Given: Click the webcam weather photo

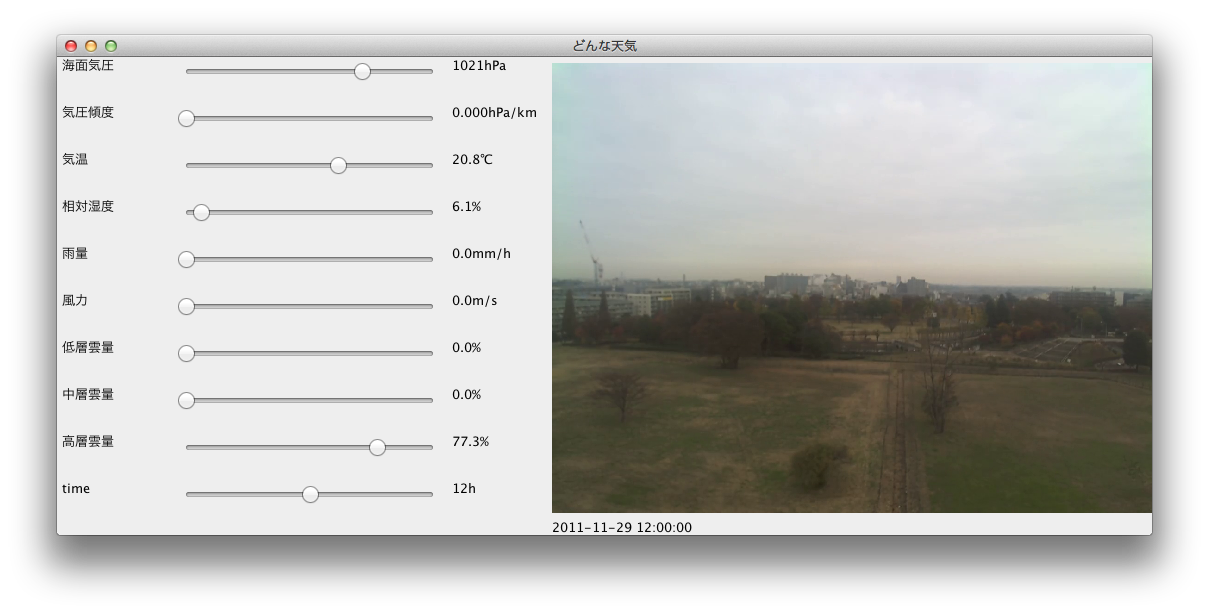Looking at the screenshot, I should click(x=852, y=288).
